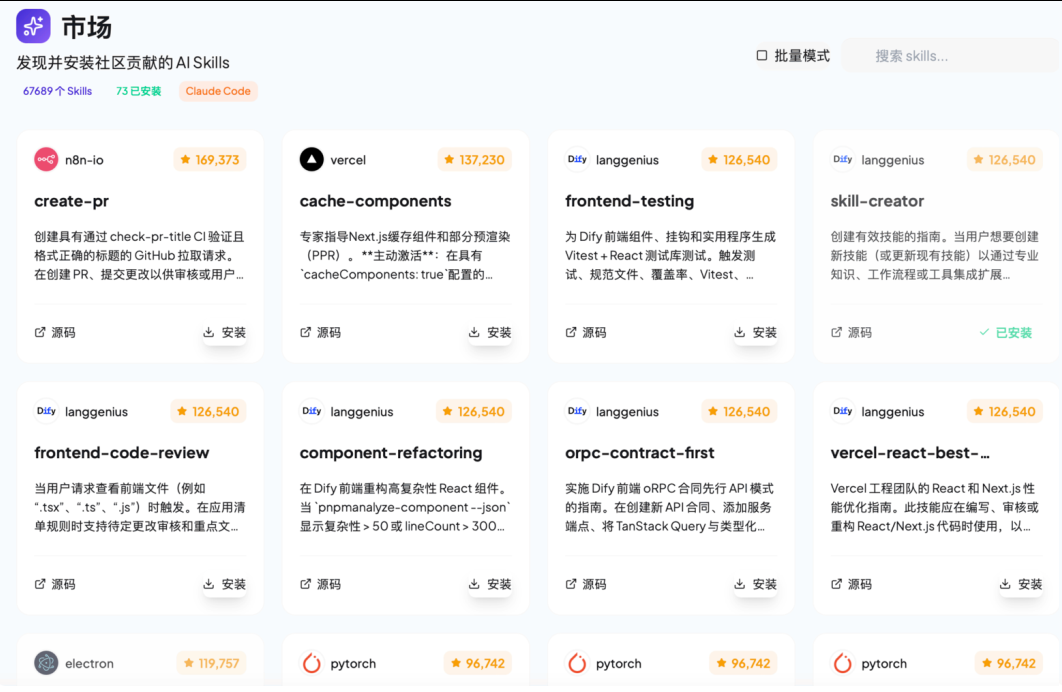1062x692 pixels.
Task: Click 已安装 status on skill-creator card
Action: (1006, 332)
